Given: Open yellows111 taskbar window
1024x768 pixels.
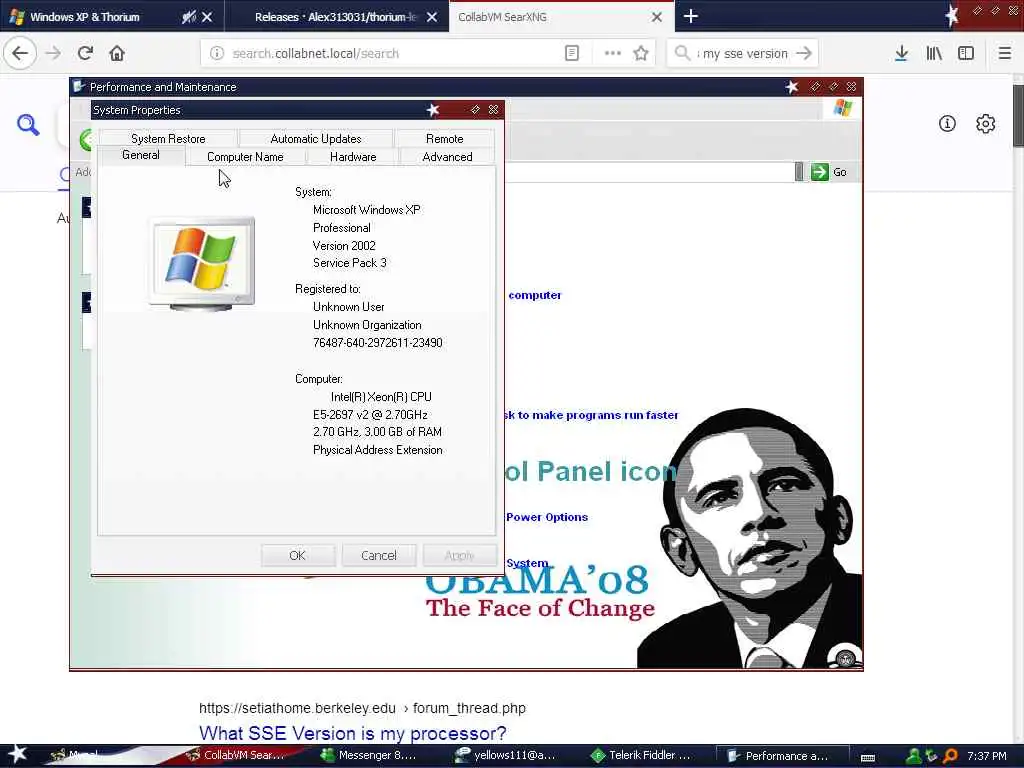Looking at the screenshot, I should (x=505, y=756).
